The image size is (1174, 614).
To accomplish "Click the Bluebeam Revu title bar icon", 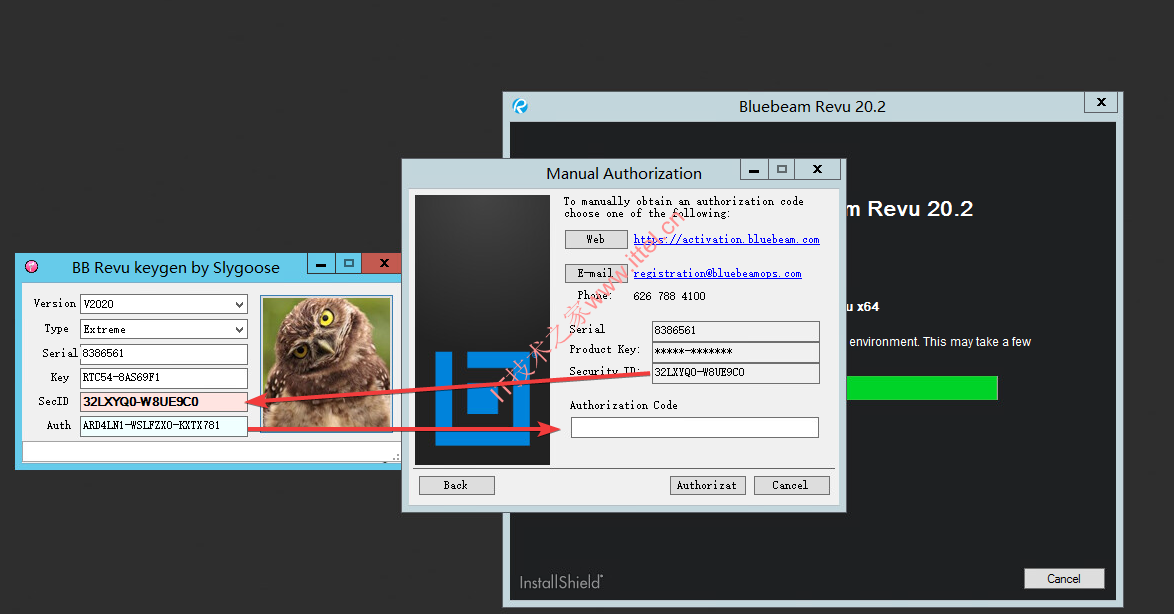I will [520, 106].
